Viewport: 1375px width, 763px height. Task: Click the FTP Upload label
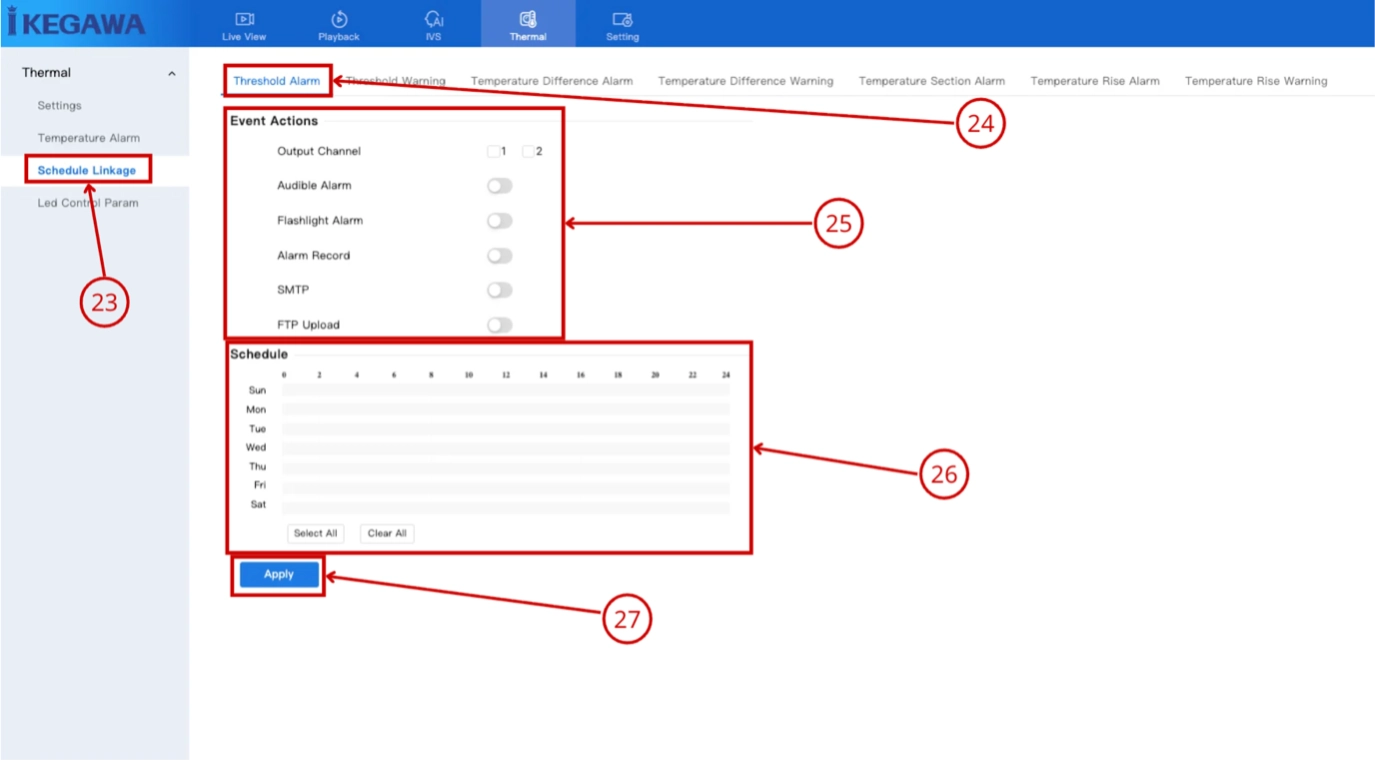308,325
